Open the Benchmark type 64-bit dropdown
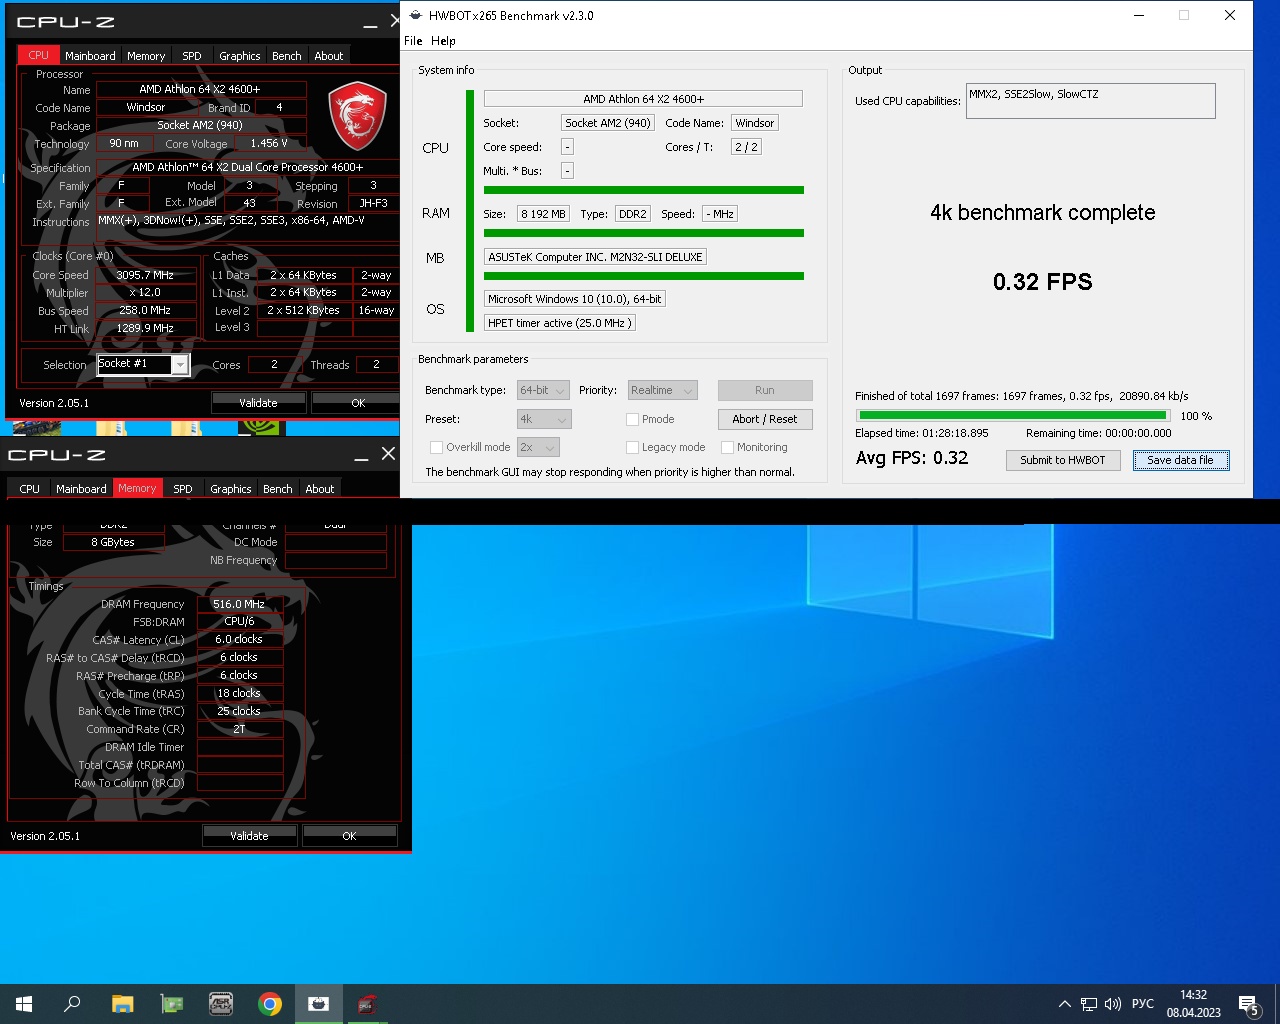The image size is (1280, 1024). (x=543, y=390)
